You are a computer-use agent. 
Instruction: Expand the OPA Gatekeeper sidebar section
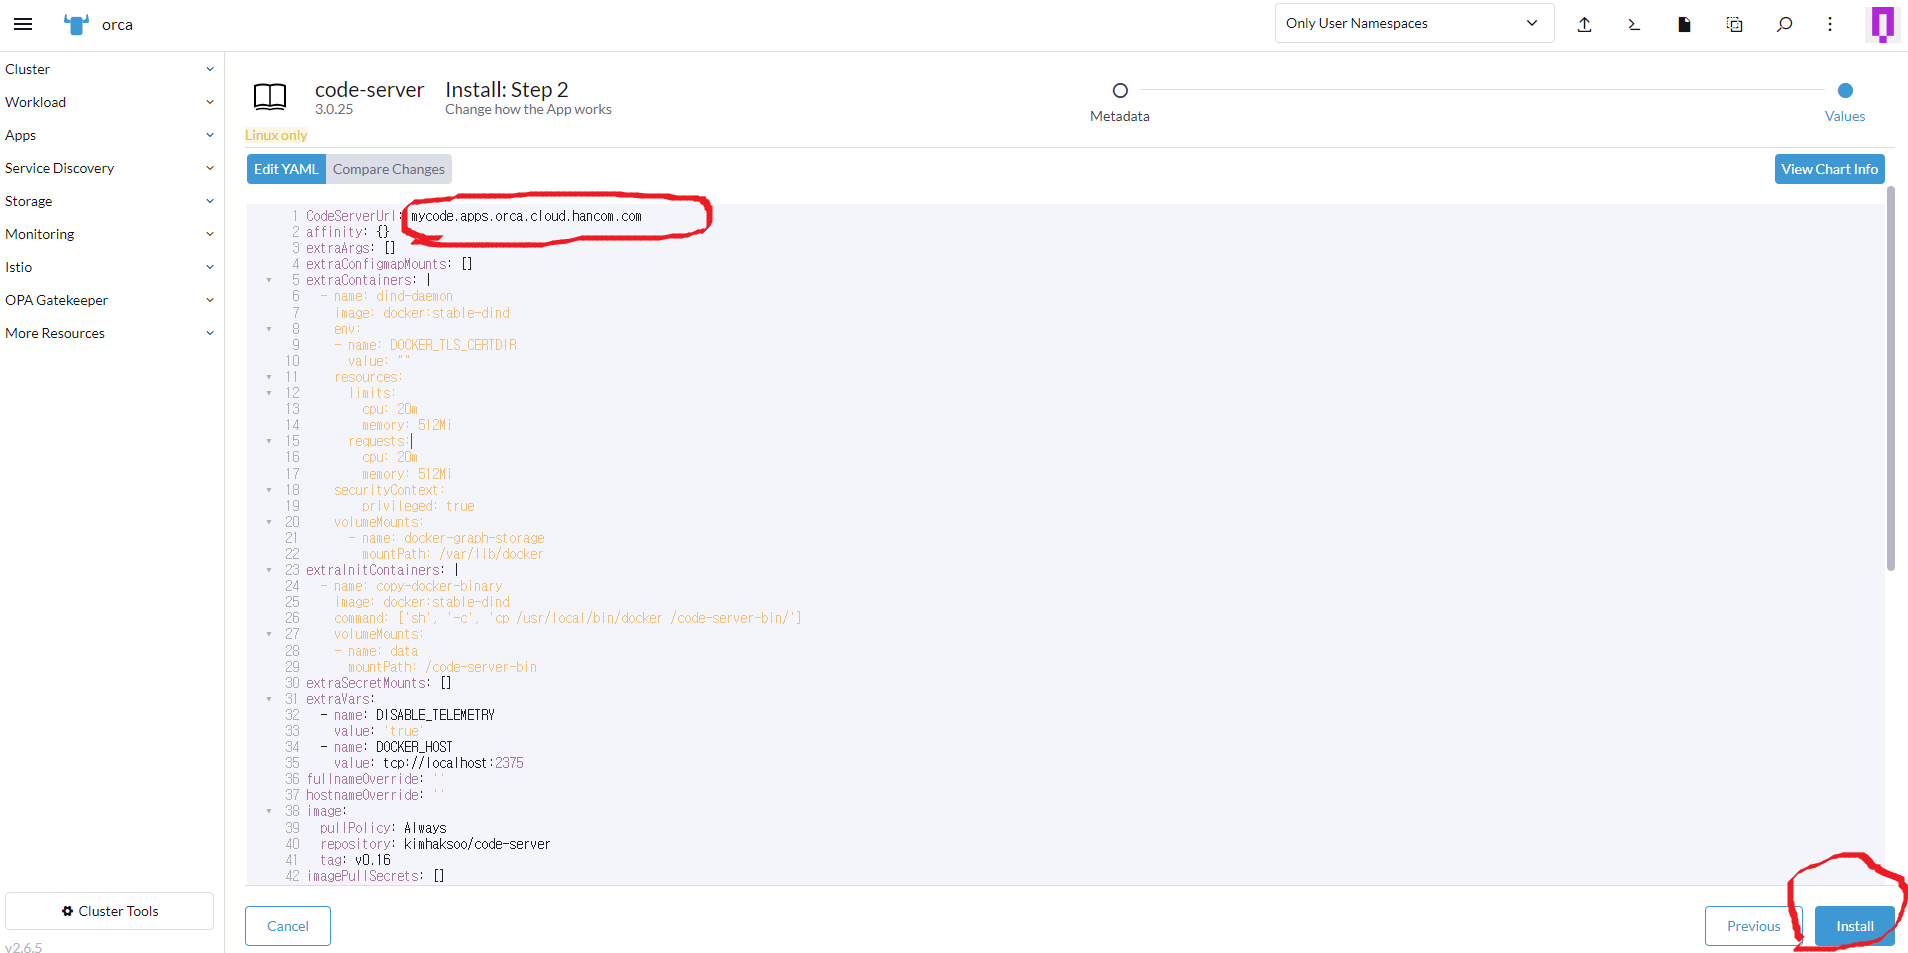112,300
